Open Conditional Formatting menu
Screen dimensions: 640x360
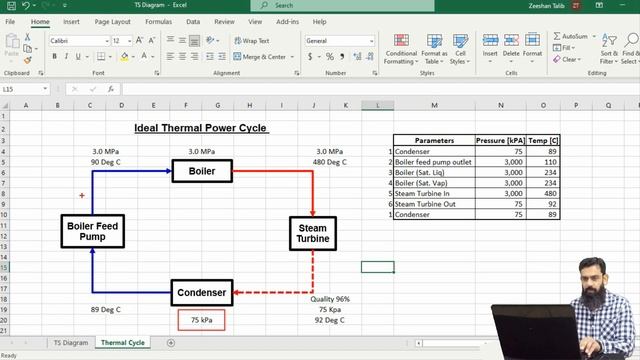pos(401,49)
